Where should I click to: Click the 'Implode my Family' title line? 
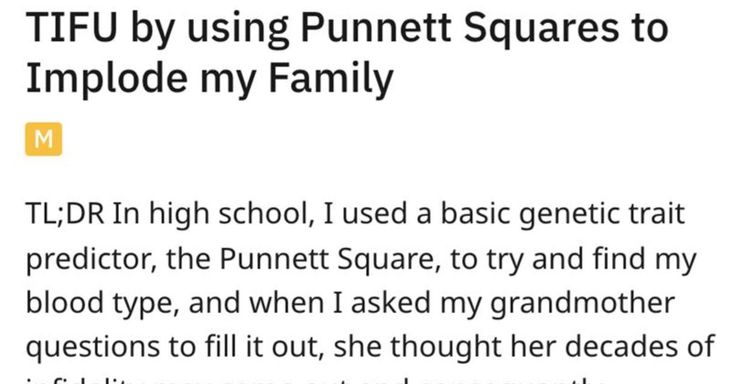pyautogui.click(x=210, y=78)
